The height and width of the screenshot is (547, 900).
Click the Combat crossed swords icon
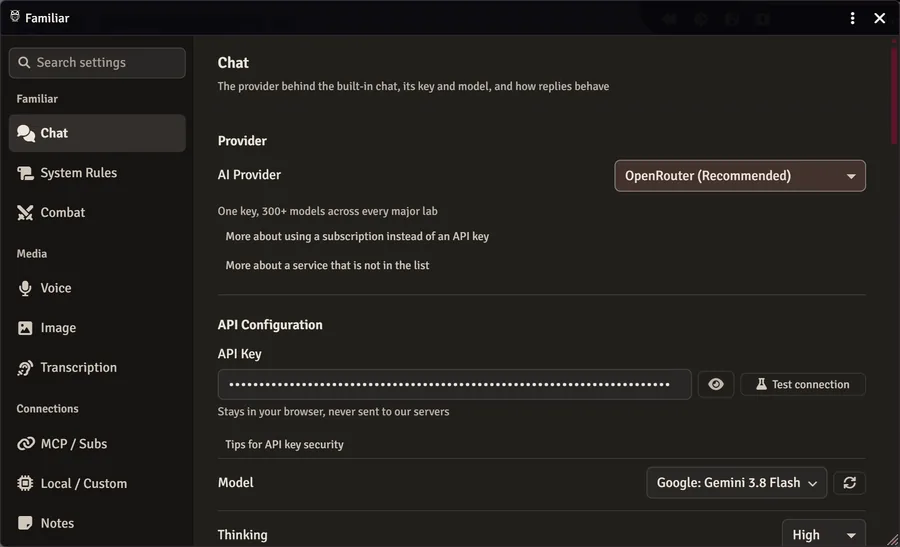point(25,212)
